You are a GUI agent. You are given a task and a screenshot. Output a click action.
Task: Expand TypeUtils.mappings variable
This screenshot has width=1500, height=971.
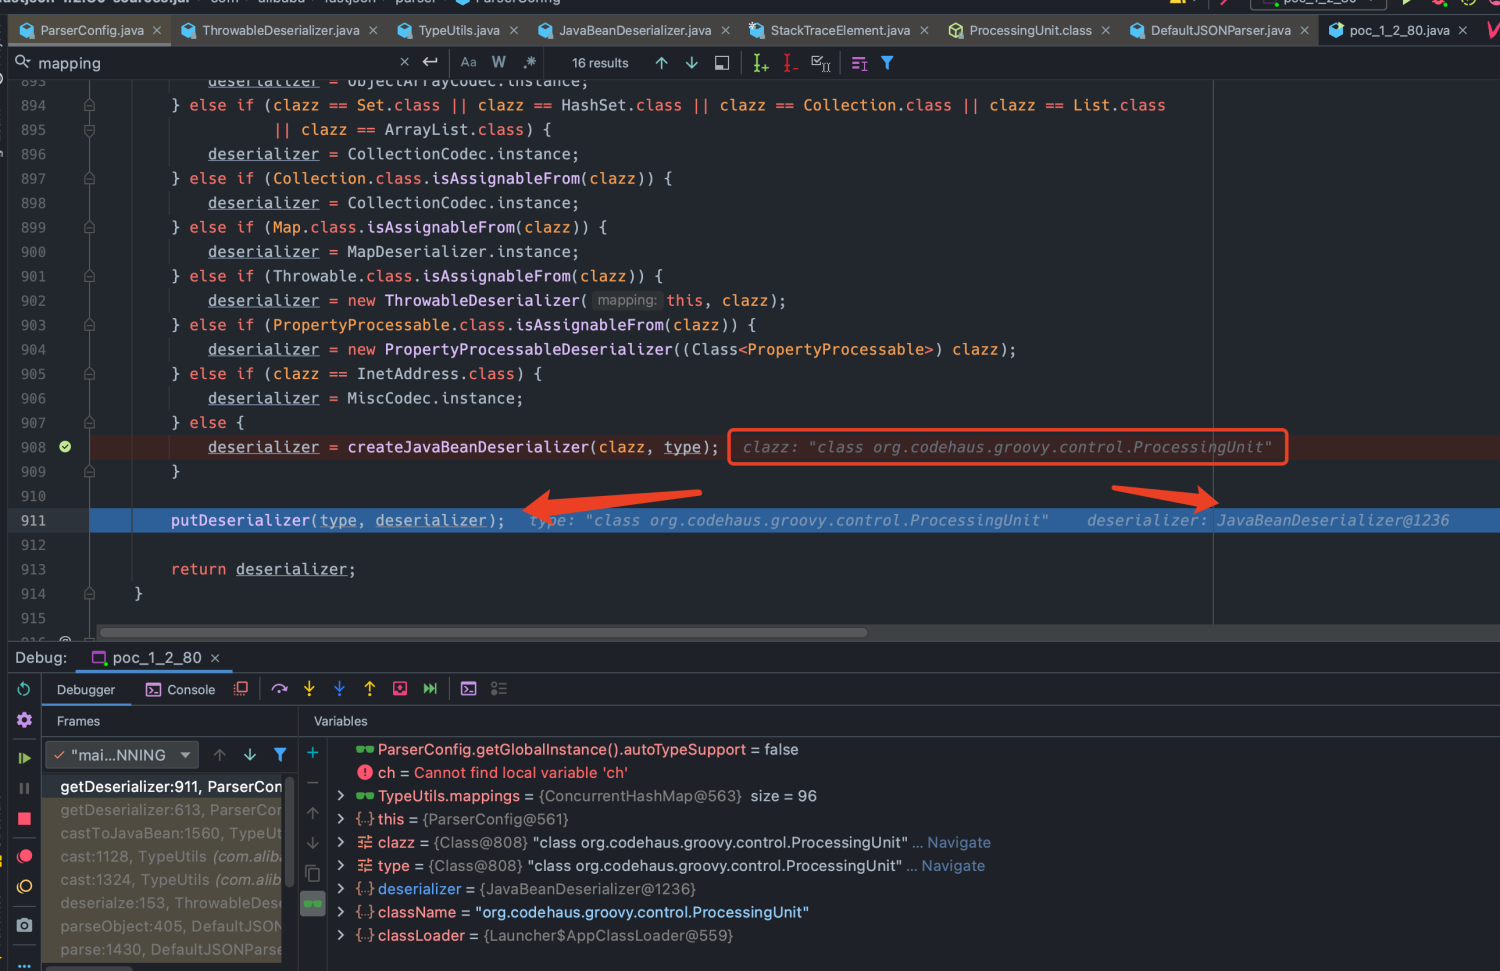[341, 796]
